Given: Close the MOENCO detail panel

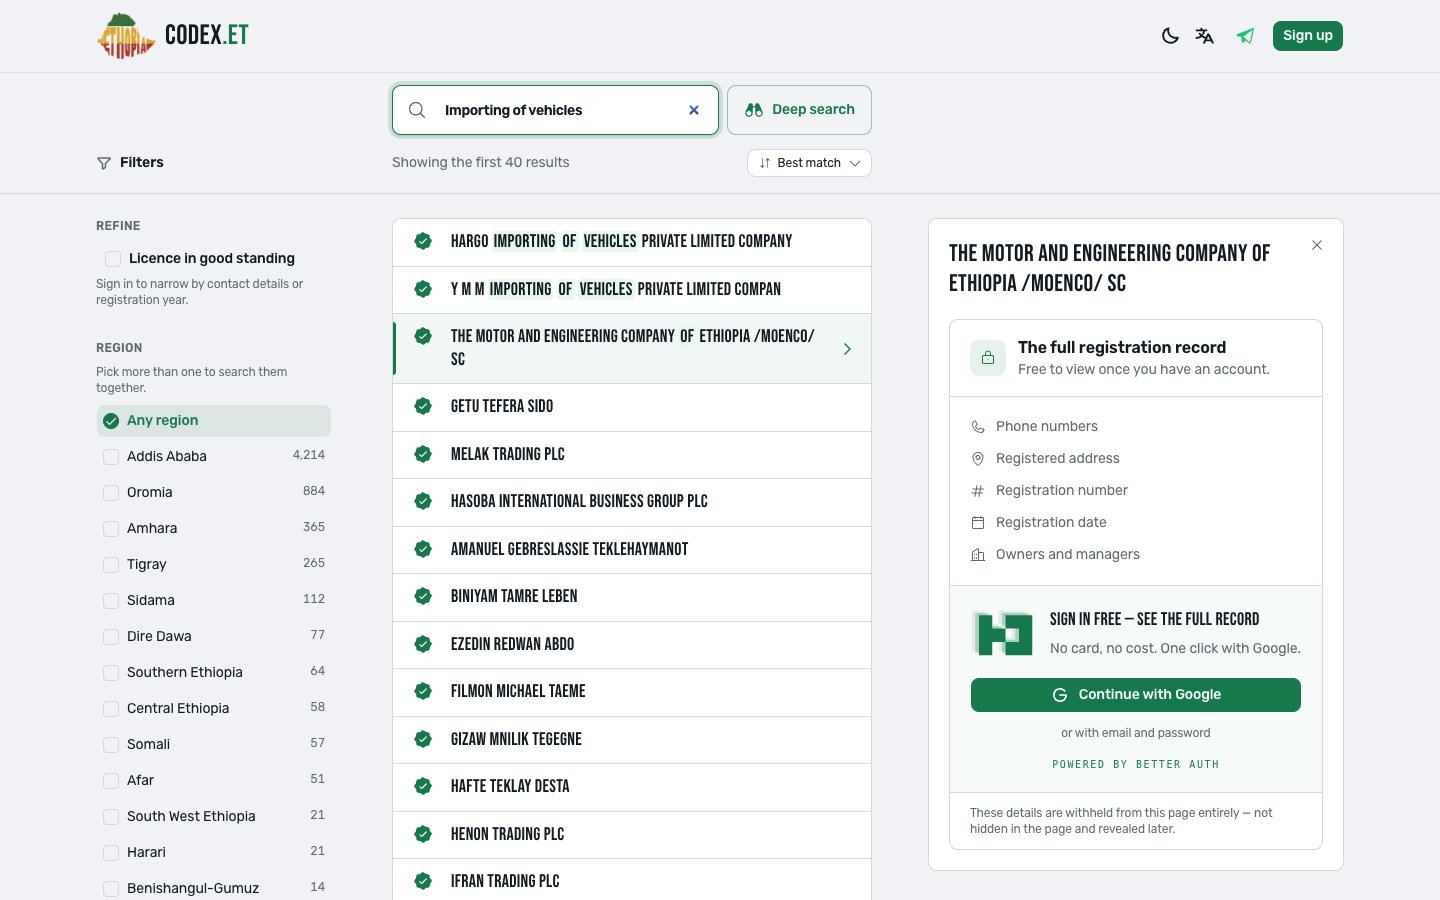Looking at the screenshot, I should (x=1317, y=245).
